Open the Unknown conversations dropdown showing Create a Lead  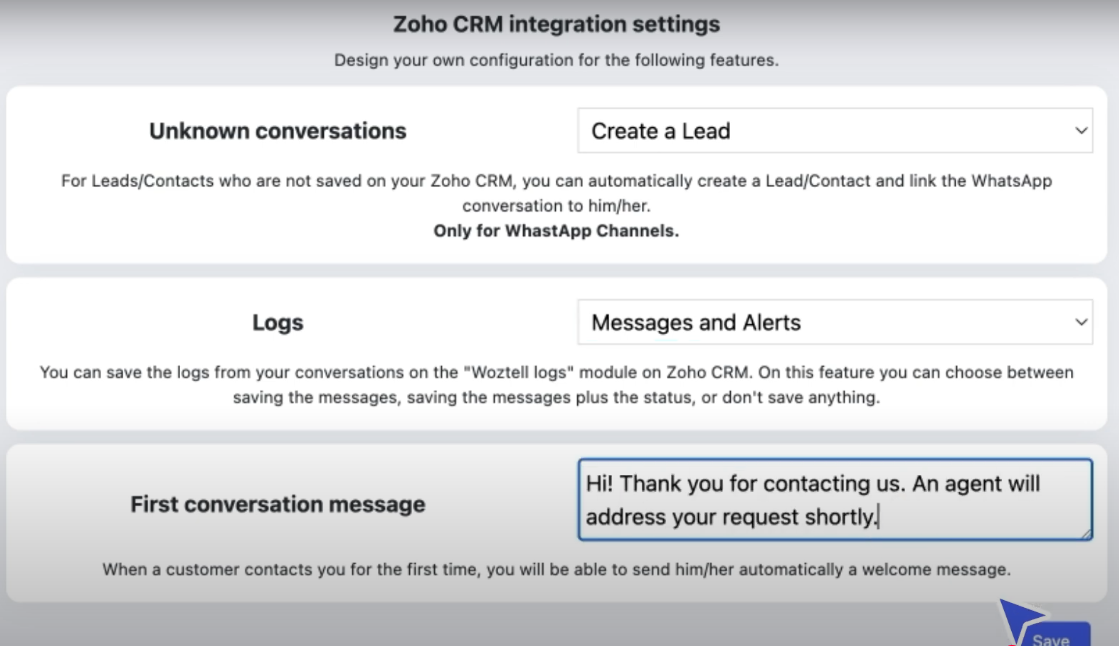pyautogui.click(x=835, y=131)
